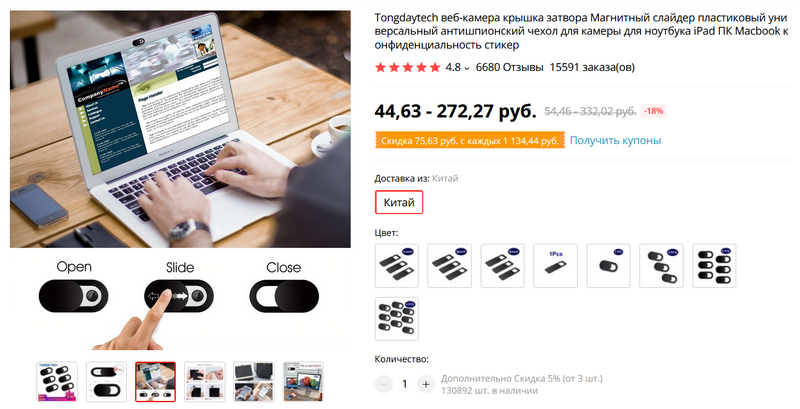Screen dimensions: 800x409
Task: Pick the six oval covers variant
Action: pos(714,266)
